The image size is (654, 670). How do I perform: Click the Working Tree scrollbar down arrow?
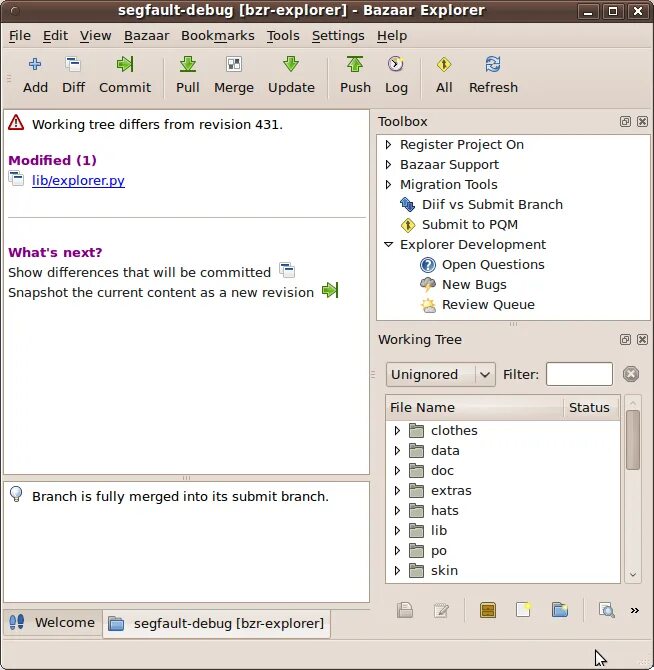[633, 575]
